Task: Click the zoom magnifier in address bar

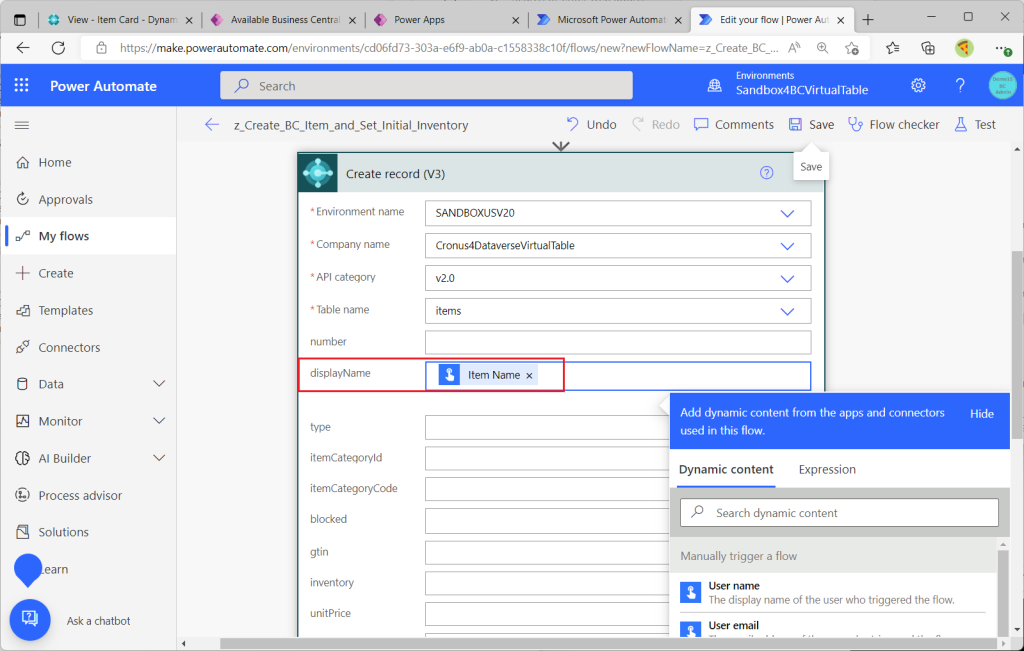Action: tap(822, 48)
